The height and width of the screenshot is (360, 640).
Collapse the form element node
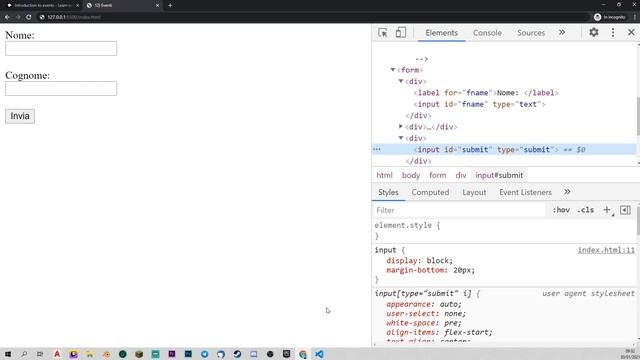pyautogui.click(x=393, y=70)
